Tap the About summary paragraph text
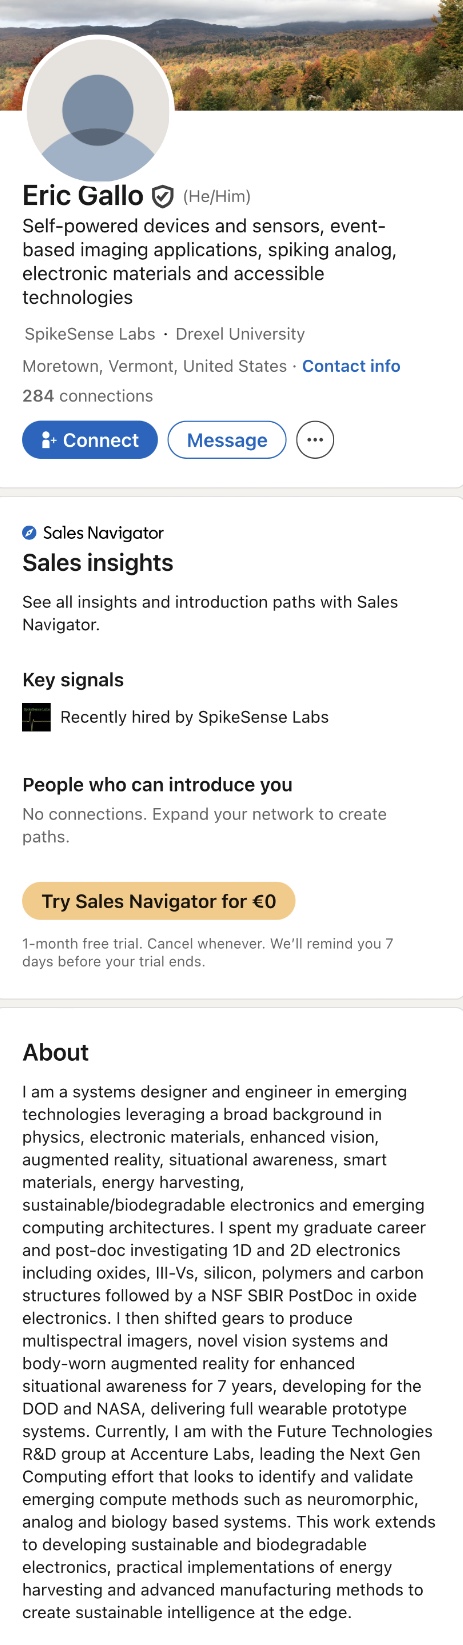Viewport: 463px width, 1645px height. (x=229, y=1352)
